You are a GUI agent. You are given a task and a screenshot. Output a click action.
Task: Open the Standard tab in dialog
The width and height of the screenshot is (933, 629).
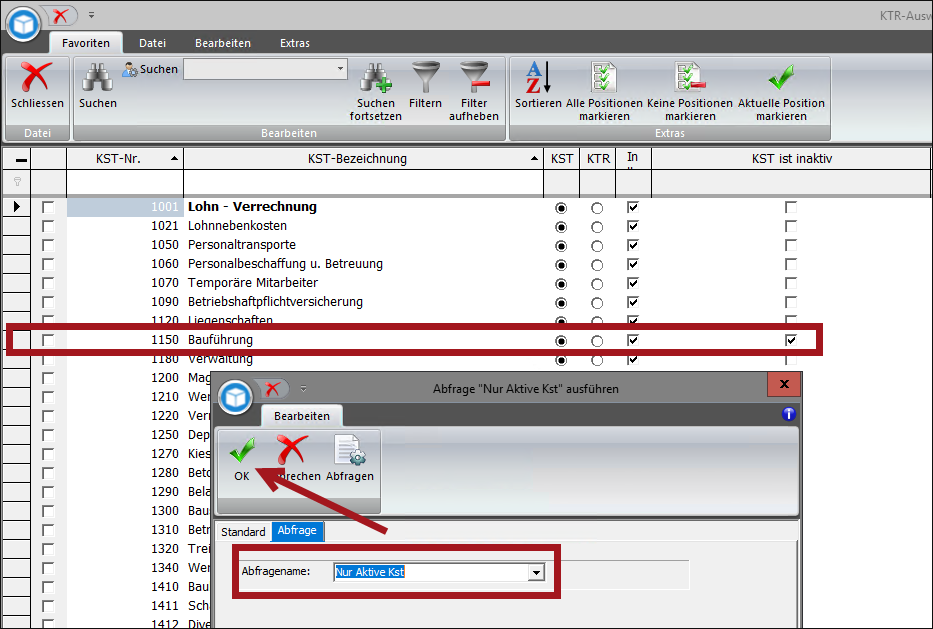(x=243, y=532)
